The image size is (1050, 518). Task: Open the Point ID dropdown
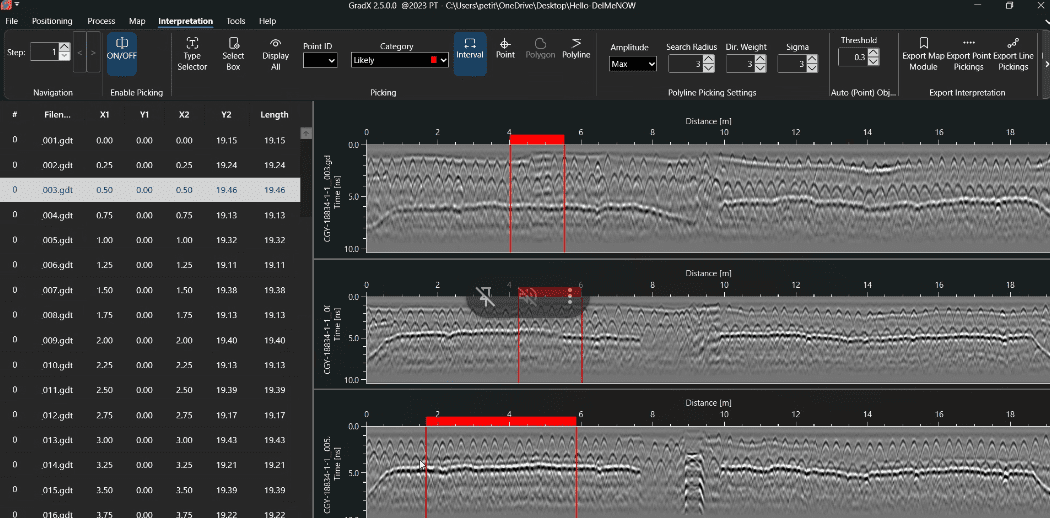(x=320, y=61)
